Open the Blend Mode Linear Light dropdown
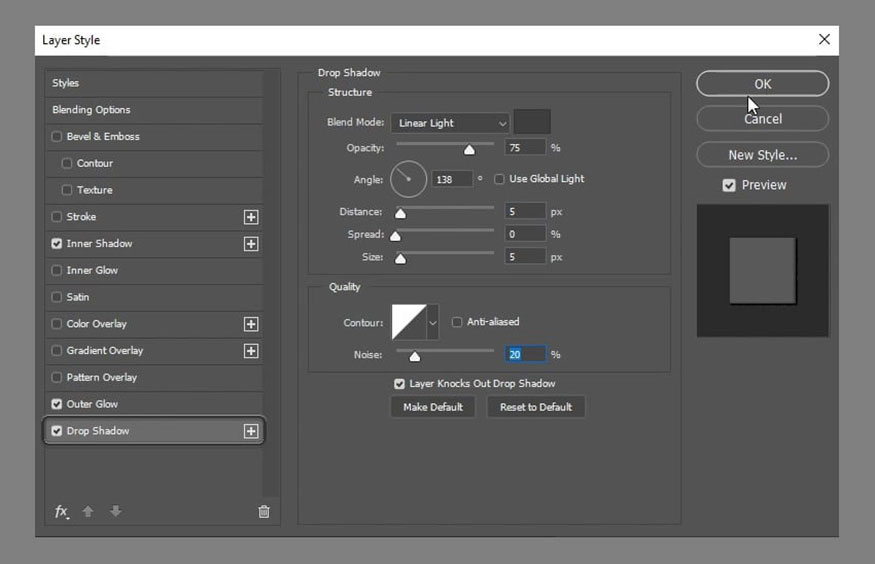This screenshot has width=875, height=564. point(450,123)
